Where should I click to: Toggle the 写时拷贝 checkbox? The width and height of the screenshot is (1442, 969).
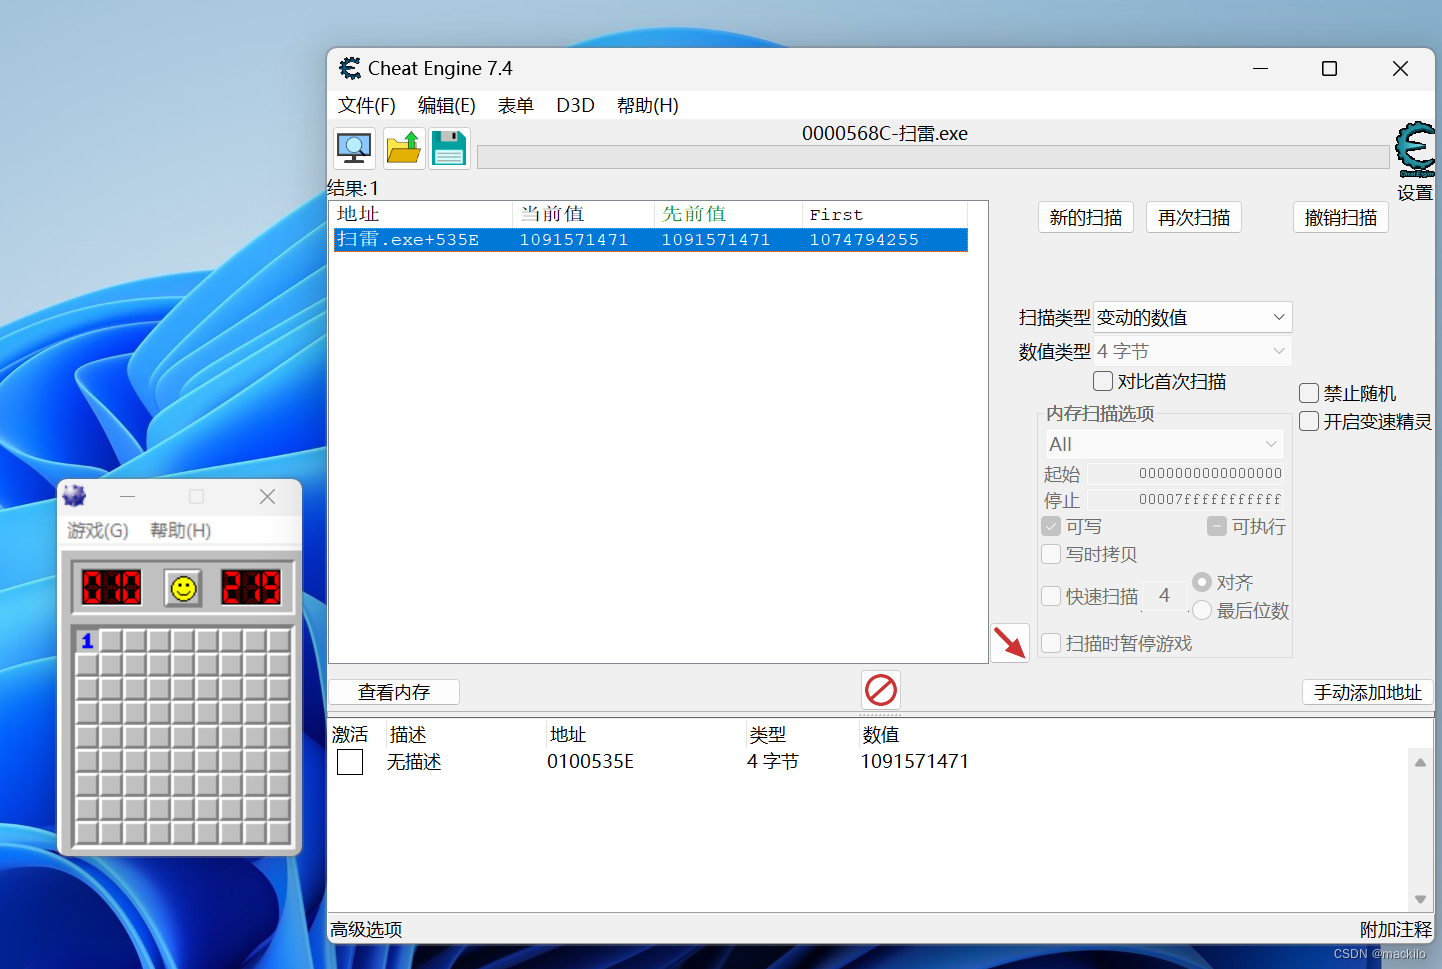click(1051, 554)
